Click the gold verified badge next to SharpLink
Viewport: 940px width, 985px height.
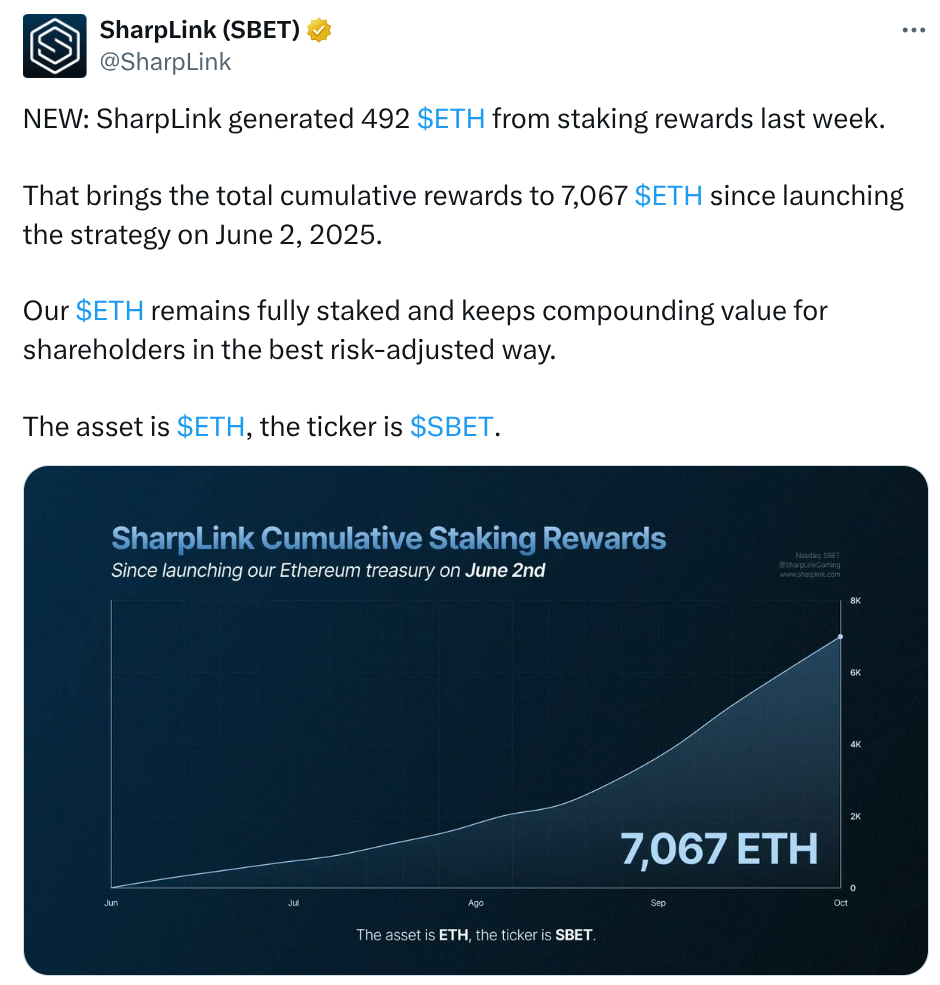tap(318, 30)
